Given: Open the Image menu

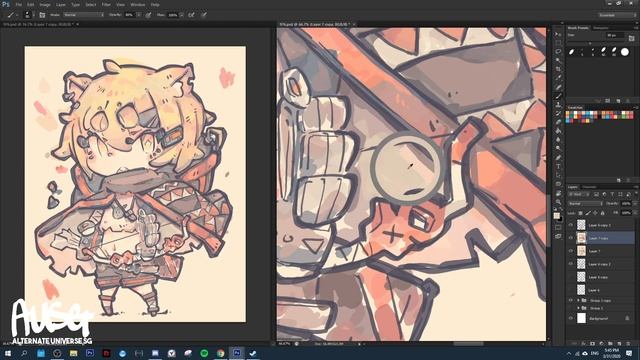Looking at the screenshot, I should pyautogui.click(x=45, y=4).
